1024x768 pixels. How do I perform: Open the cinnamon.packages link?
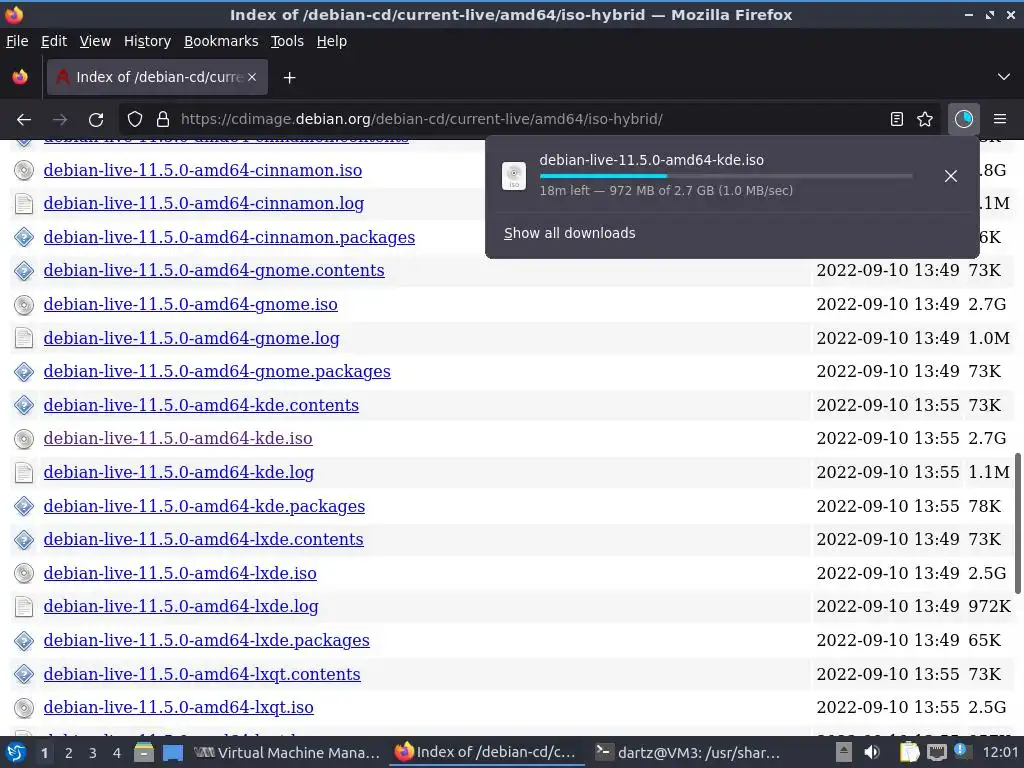[229, 237]
